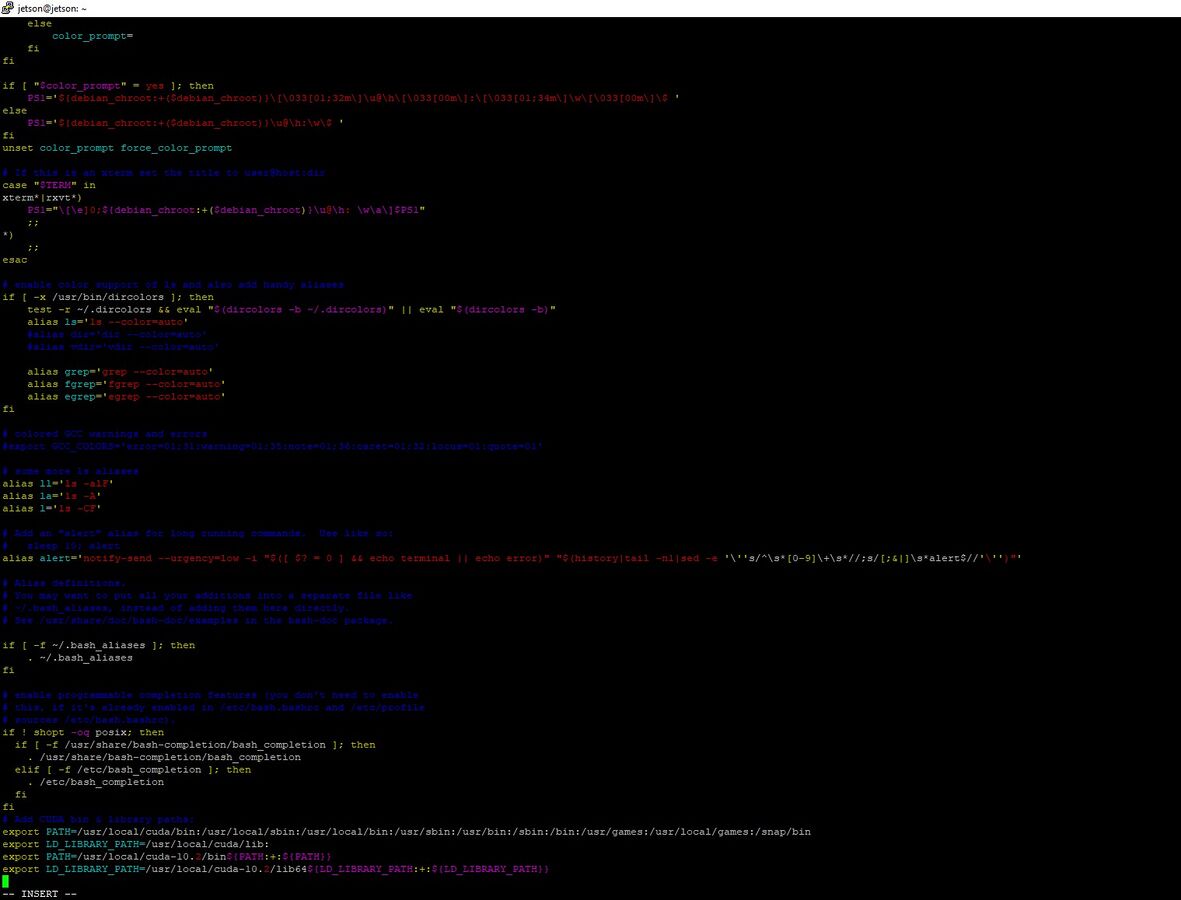Click the alias egrep line
The height and width of the screenshot is (900, 1181).
click(x=126, y=397)
